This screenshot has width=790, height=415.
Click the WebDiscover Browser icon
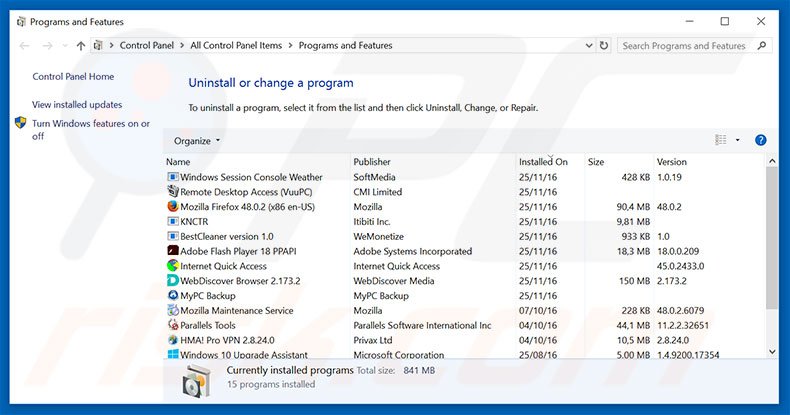(x=173, y=281)
